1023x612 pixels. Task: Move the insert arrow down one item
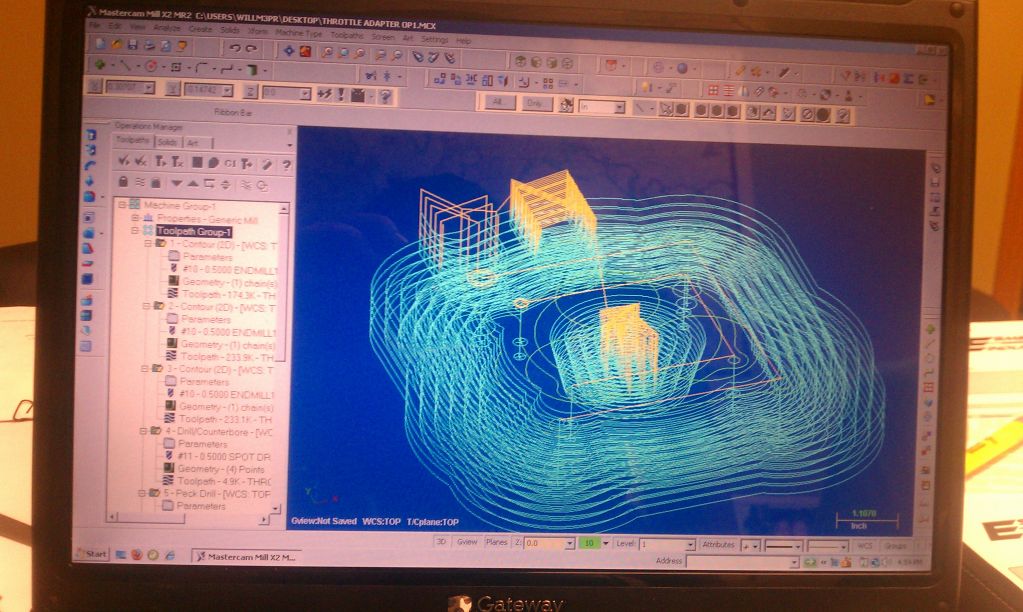(176, 183)
